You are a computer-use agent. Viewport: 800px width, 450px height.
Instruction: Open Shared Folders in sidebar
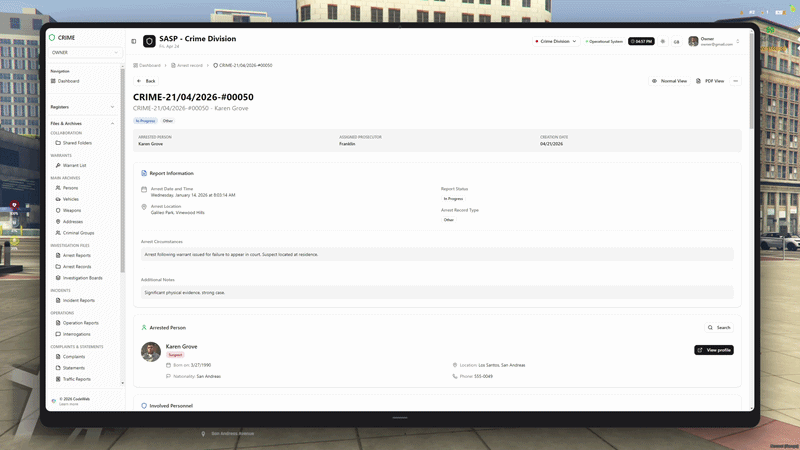click(x=77, y=143)
